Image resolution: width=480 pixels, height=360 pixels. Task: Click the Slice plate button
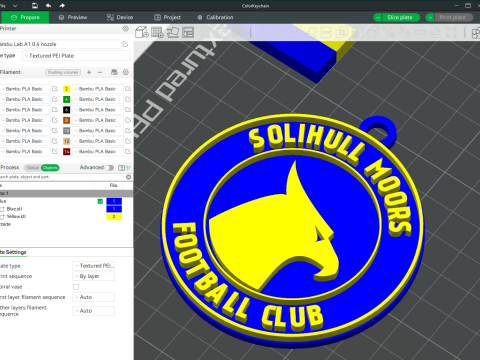point(400,17)
